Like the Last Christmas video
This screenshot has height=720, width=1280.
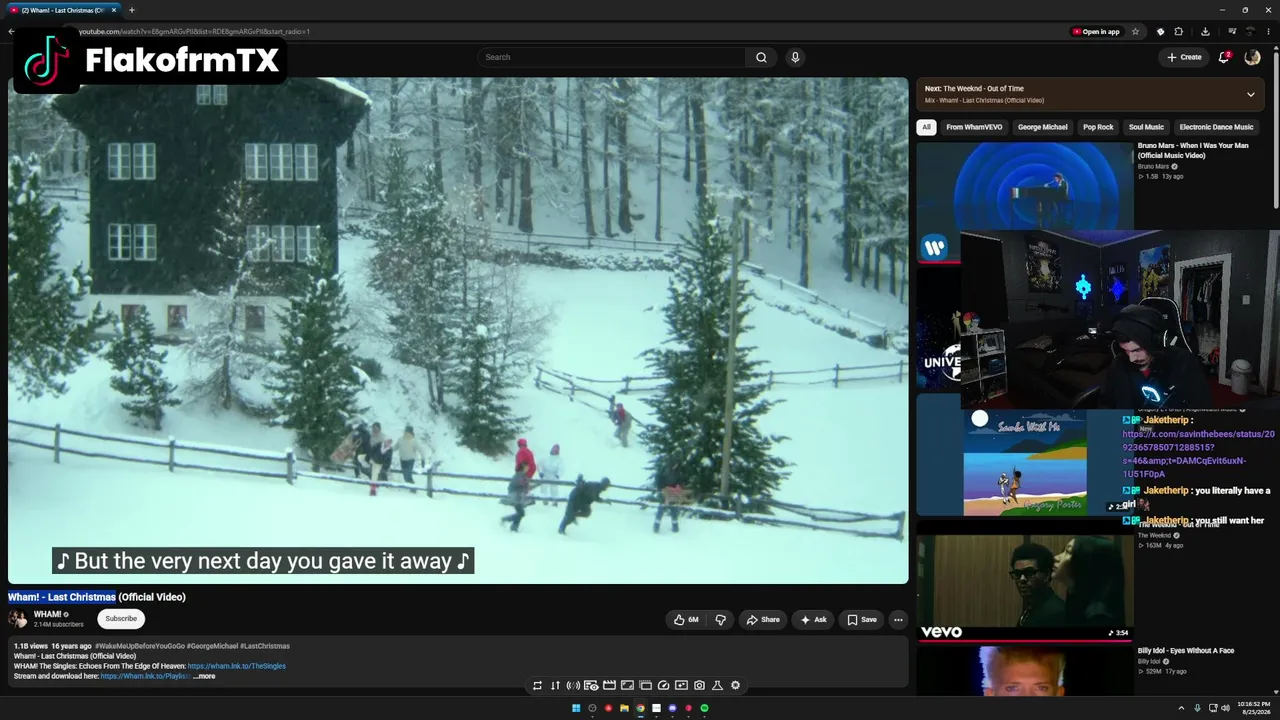(x=686, y=620)
